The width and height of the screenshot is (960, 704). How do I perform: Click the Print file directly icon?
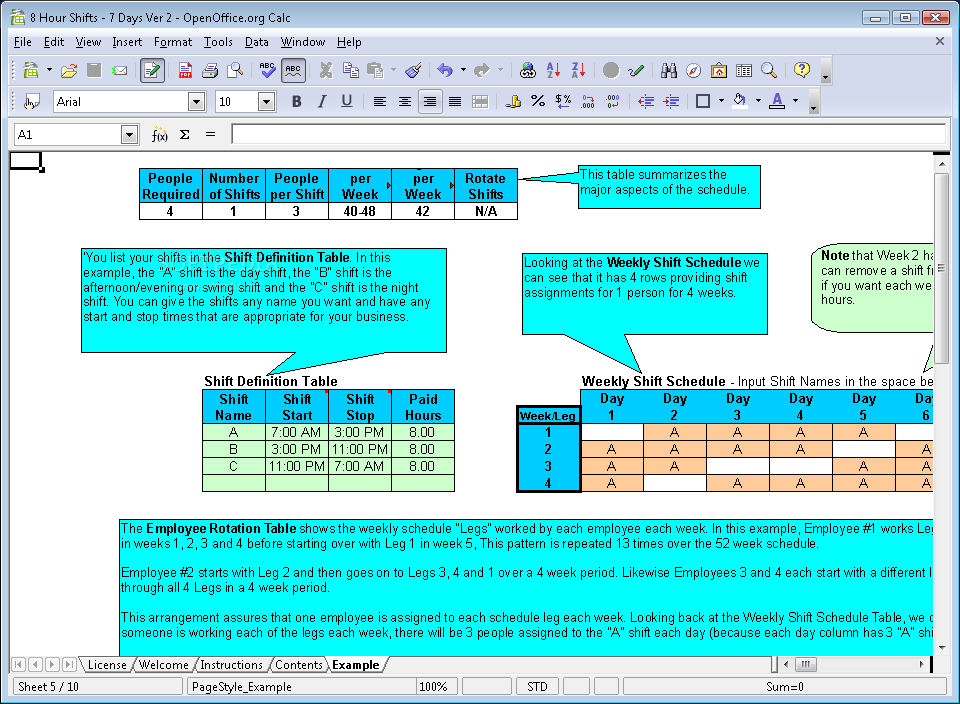pyautogui.click(x=210, y=70)
